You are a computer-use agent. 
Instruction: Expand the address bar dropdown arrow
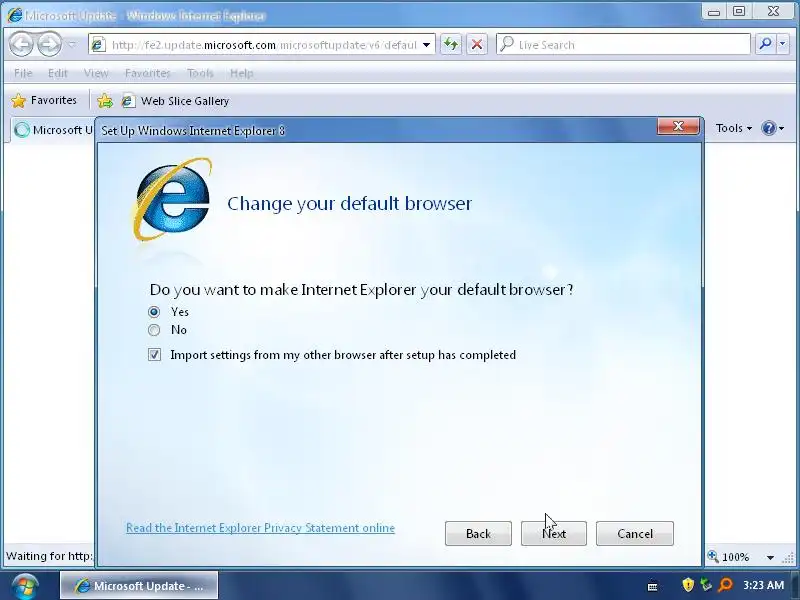click(427, 45)
